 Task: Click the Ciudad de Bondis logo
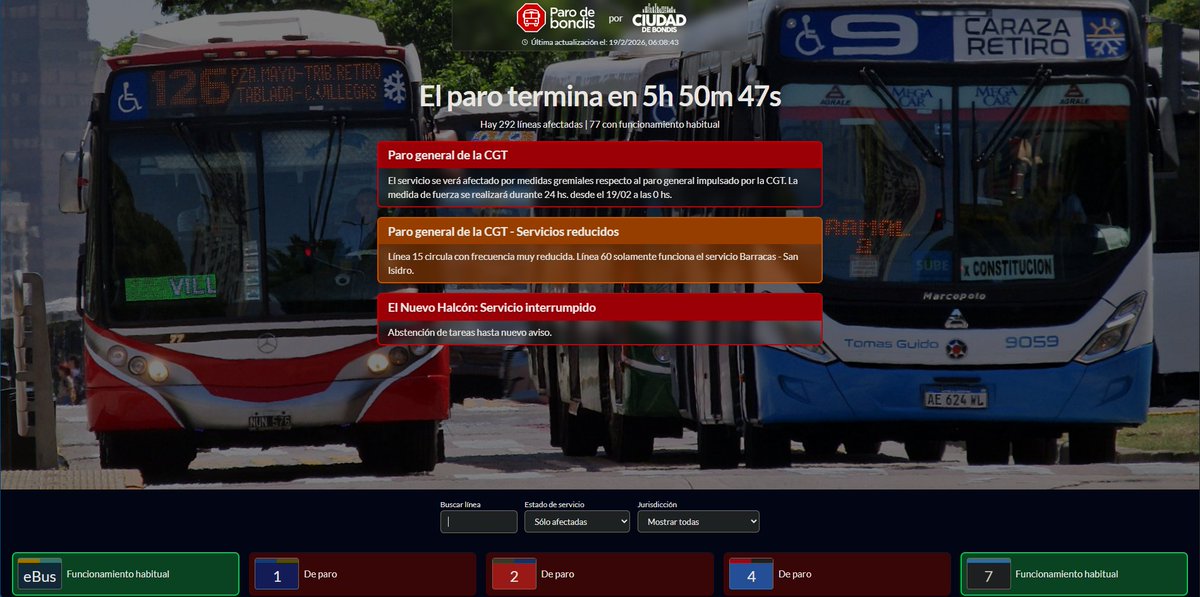662,19
